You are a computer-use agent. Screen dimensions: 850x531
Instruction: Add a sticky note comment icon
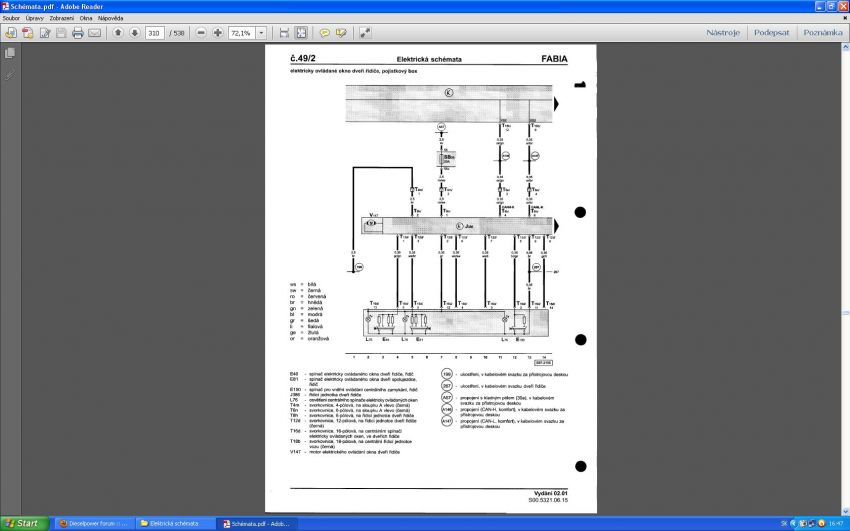coord(324,33)
